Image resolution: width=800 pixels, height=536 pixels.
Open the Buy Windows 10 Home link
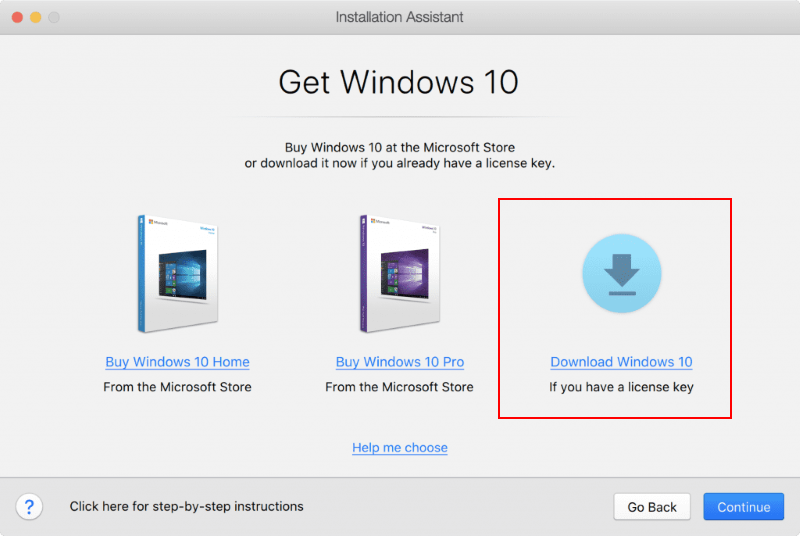pos(177,362)
